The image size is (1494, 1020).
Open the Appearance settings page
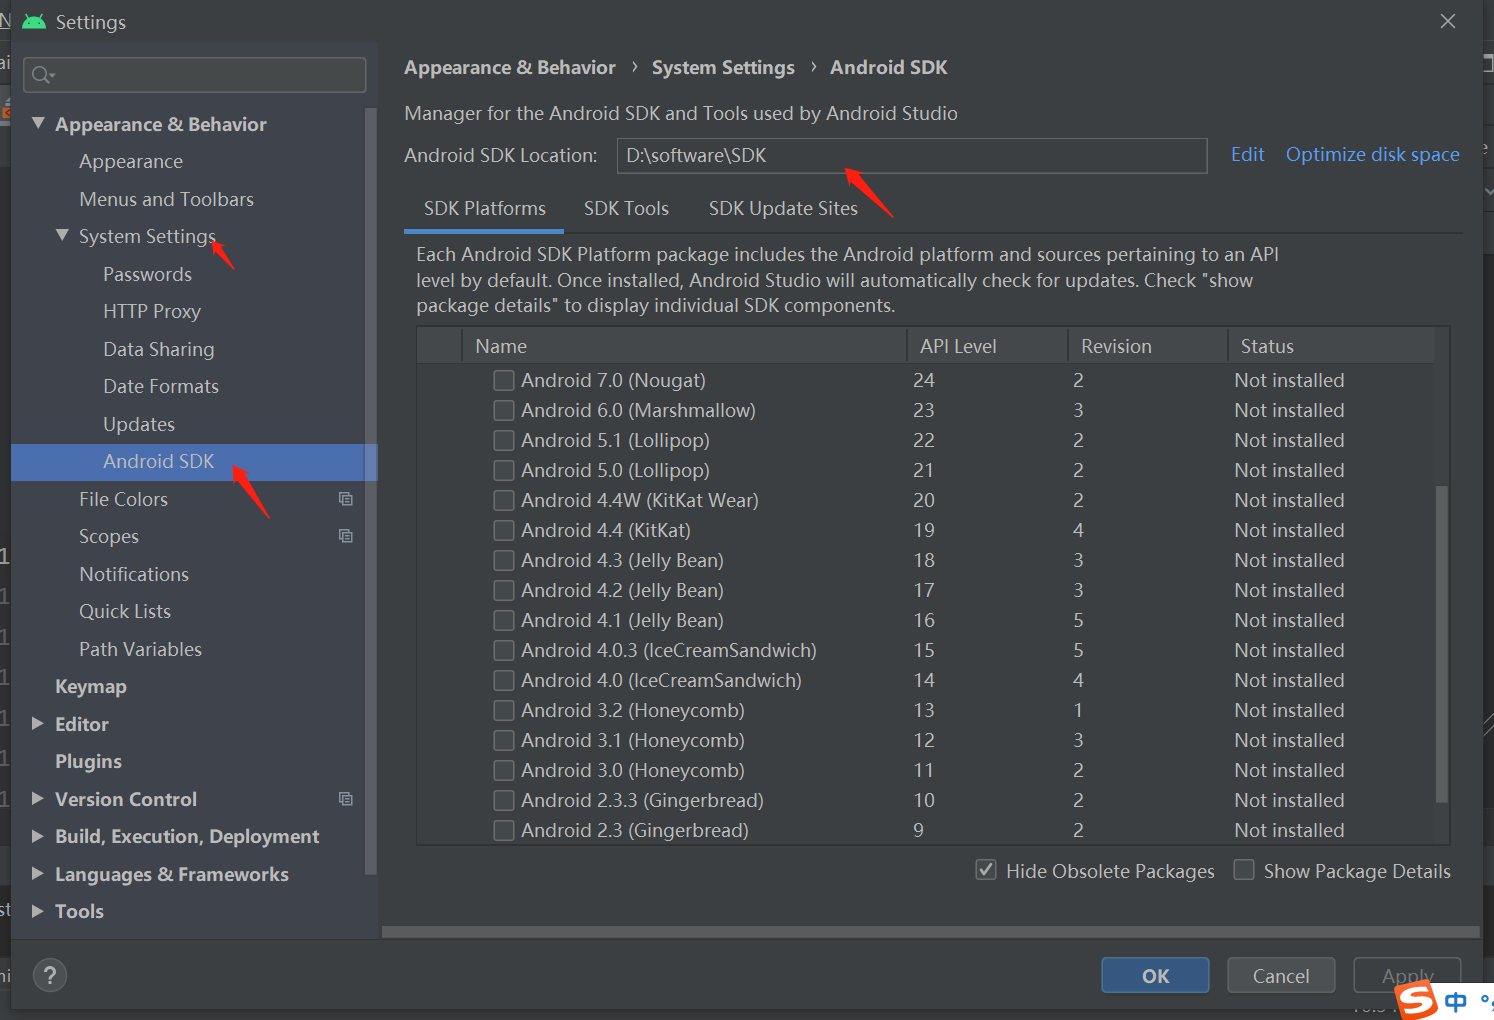click(131, 161)
